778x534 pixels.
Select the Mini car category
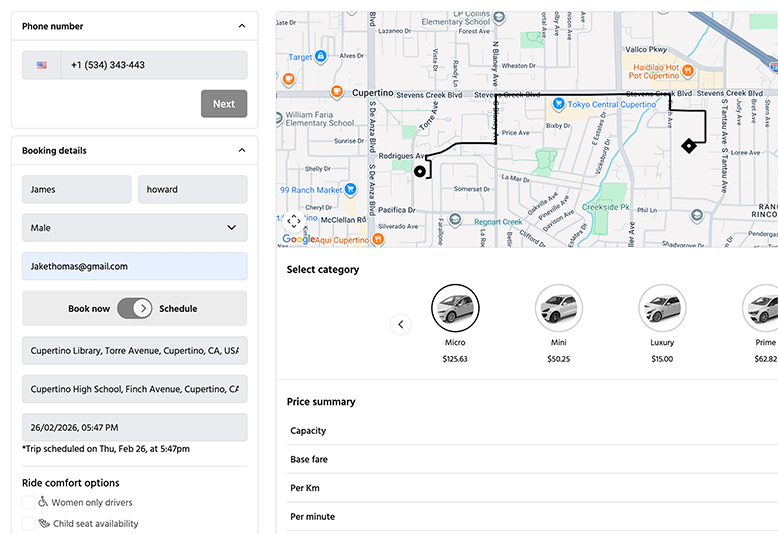click(559, 308)
